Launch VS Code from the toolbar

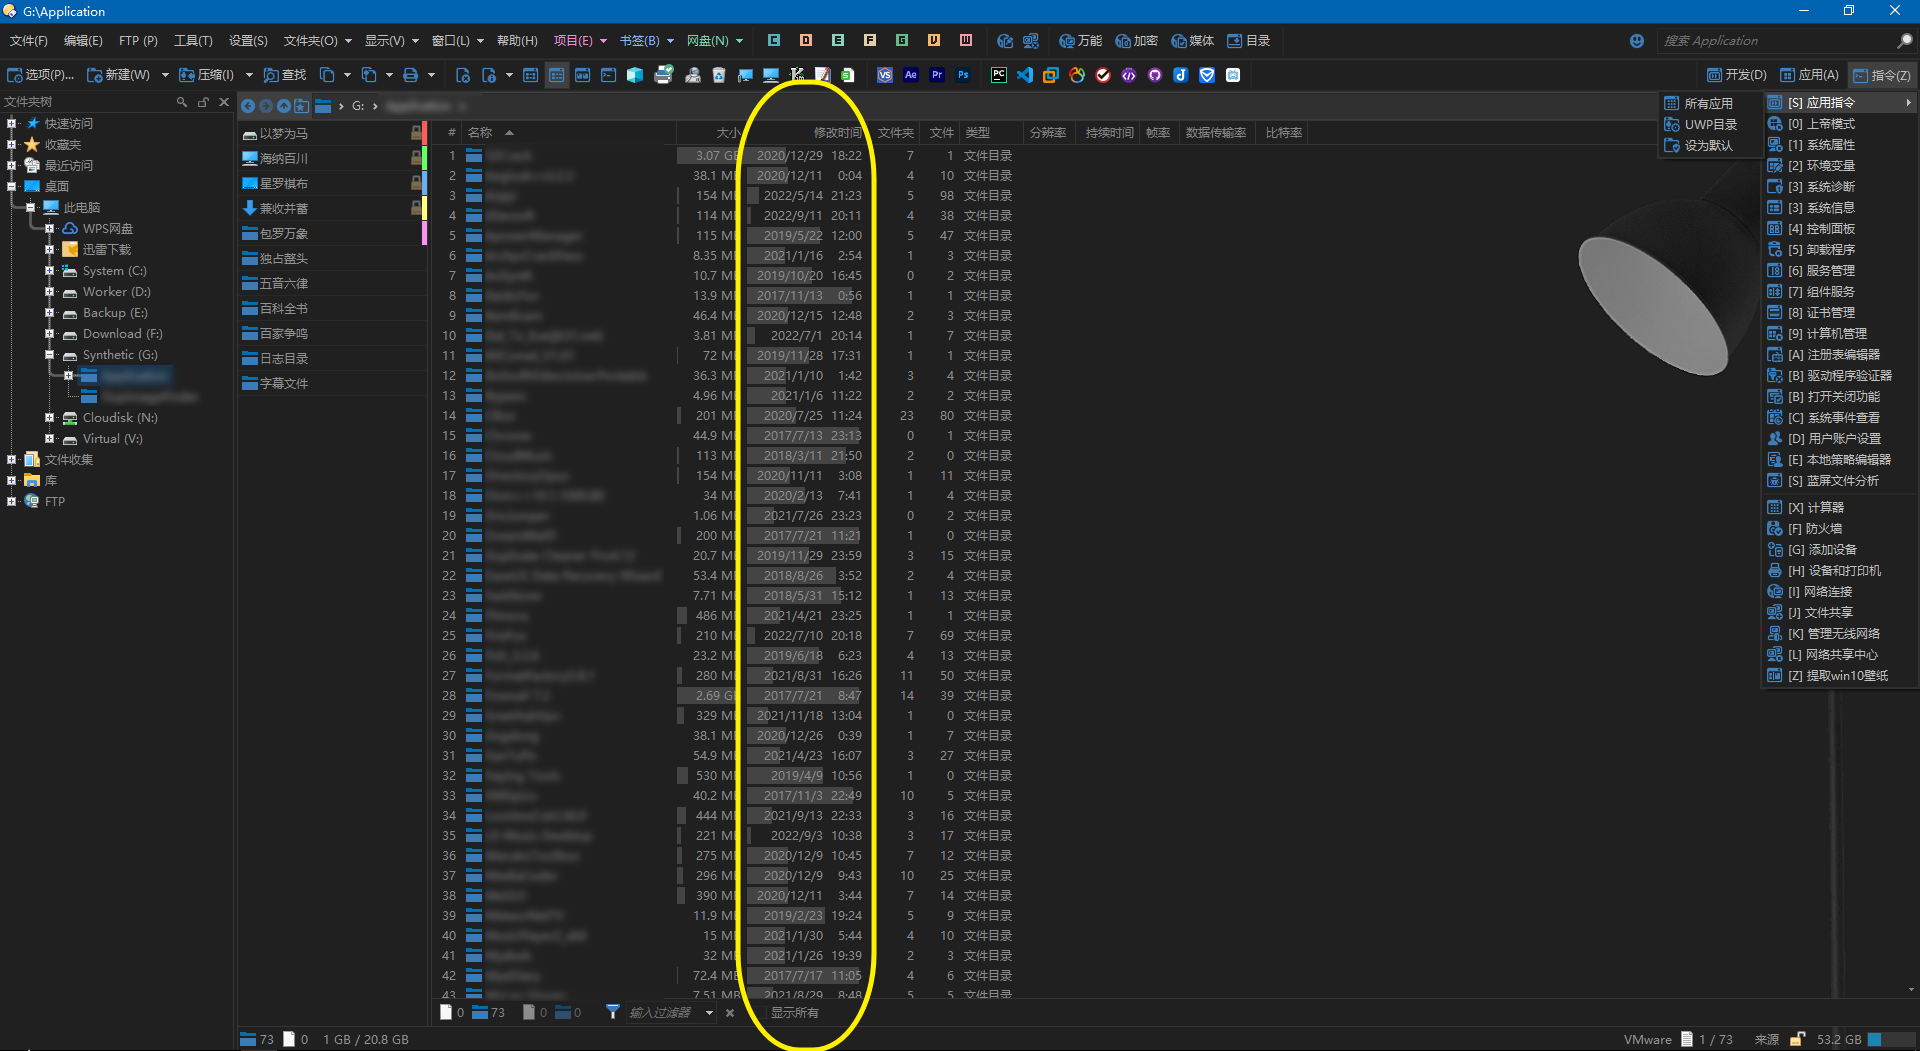[x=1025, y=75]
